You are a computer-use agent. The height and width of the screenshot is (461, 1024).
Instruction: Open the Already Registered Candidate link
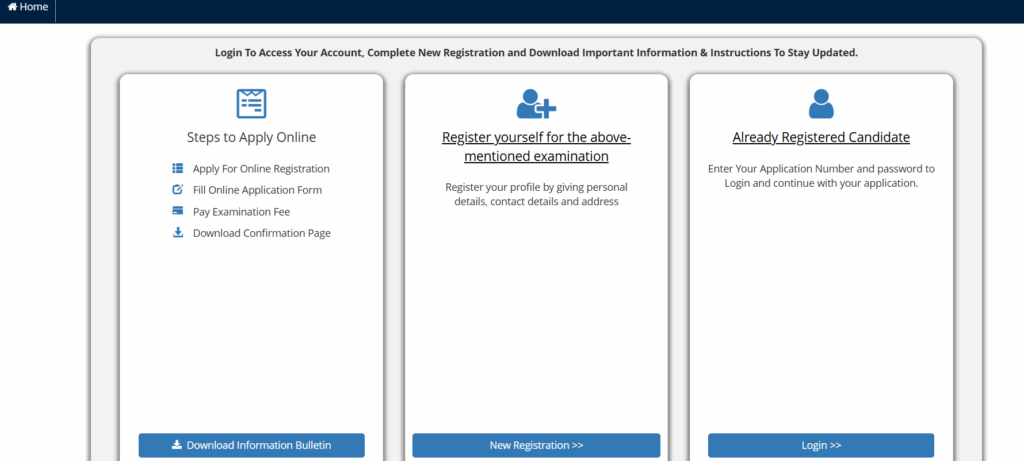click(821, 137)
